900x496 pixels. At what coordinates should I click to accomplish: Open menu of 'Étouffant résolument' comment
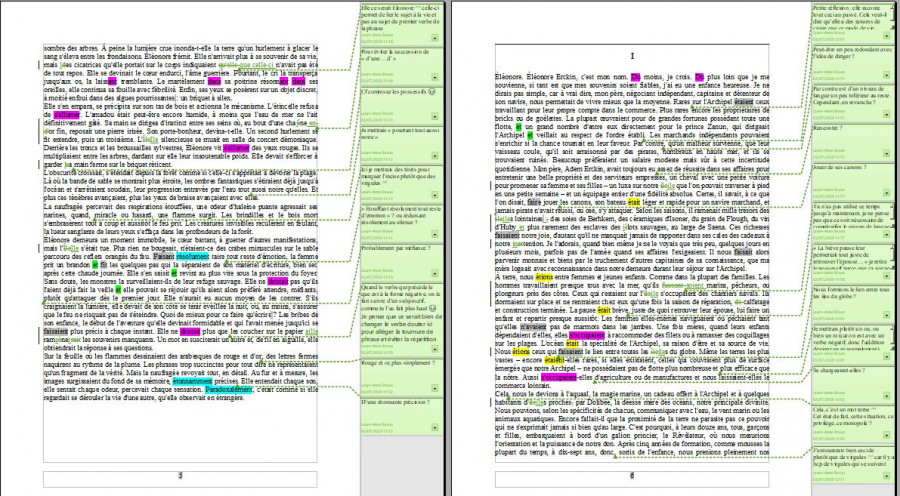435,234
